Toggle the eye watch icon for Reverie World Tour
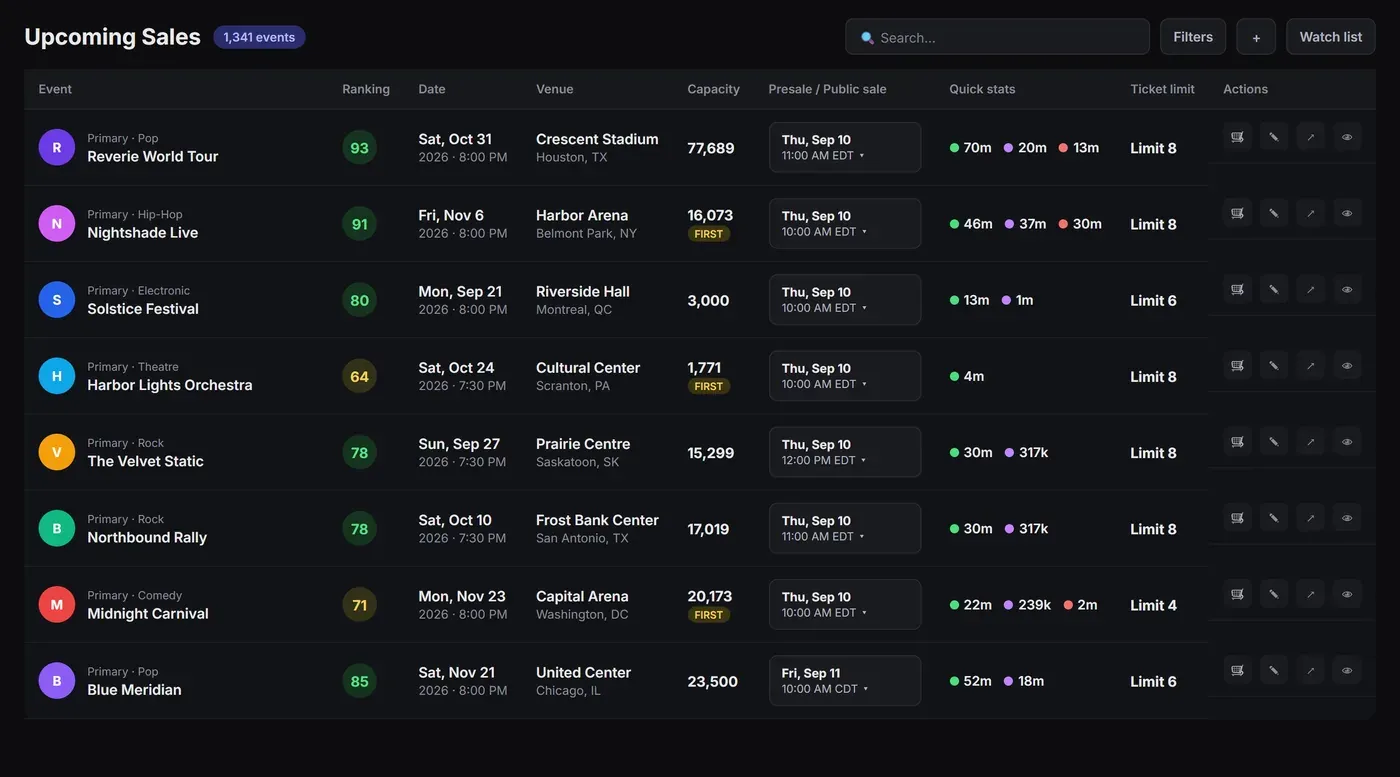The height and width of the screenshot is (777, 1400). (x=1347, y=137)
